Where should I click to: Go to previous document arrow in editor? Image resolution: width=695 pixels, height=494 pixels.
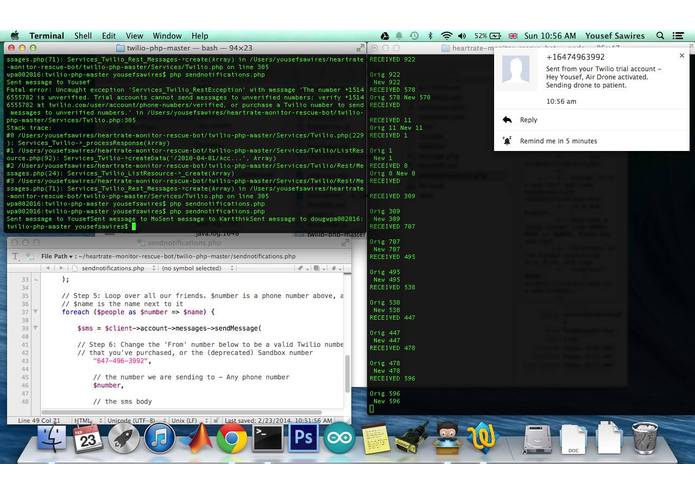point(48,268)
